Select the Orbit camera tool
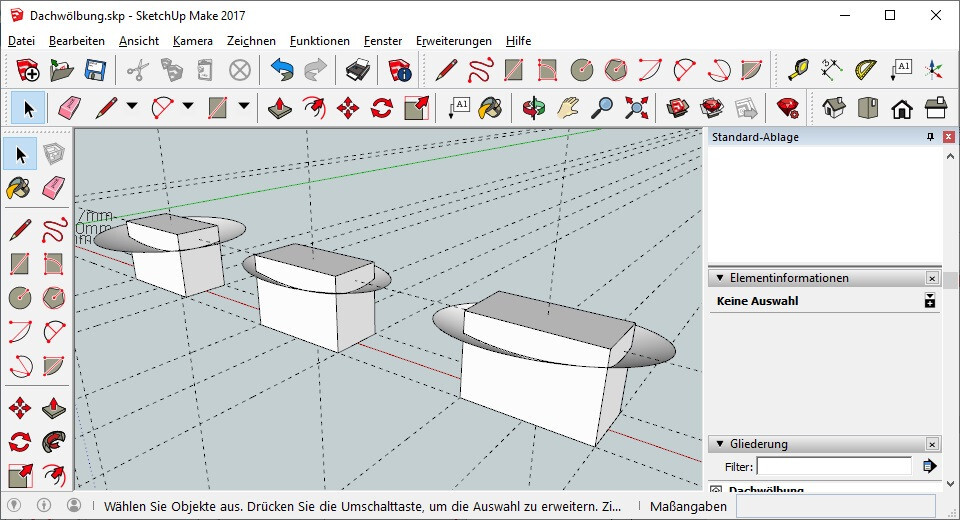 534,108
